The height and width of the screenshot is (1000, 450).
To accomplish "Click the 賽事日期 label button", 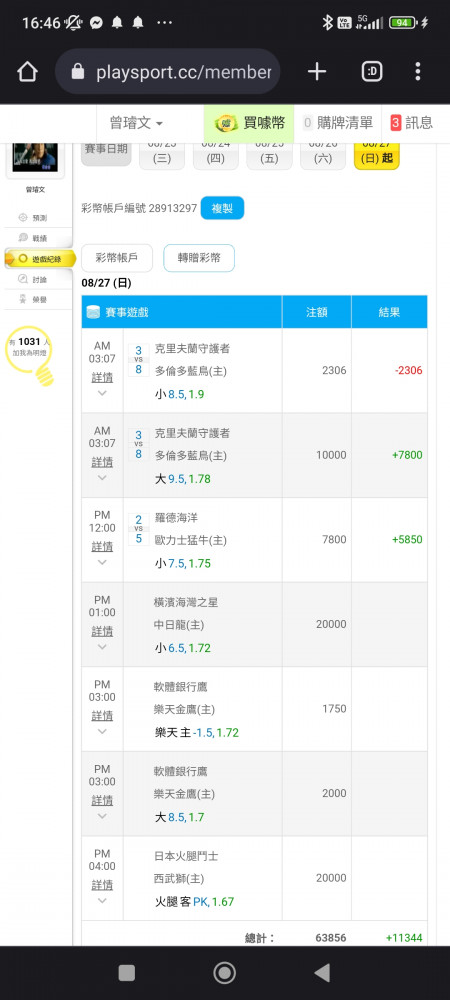I will pyautogui.click(x=105, y=153).
